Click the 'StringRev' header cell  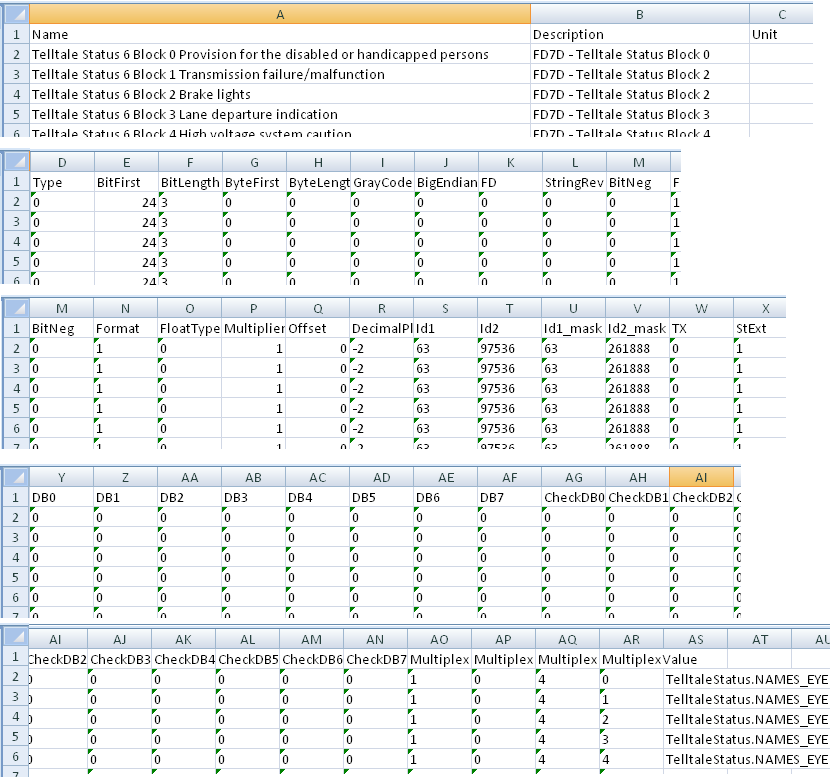(x=575, y=182)
